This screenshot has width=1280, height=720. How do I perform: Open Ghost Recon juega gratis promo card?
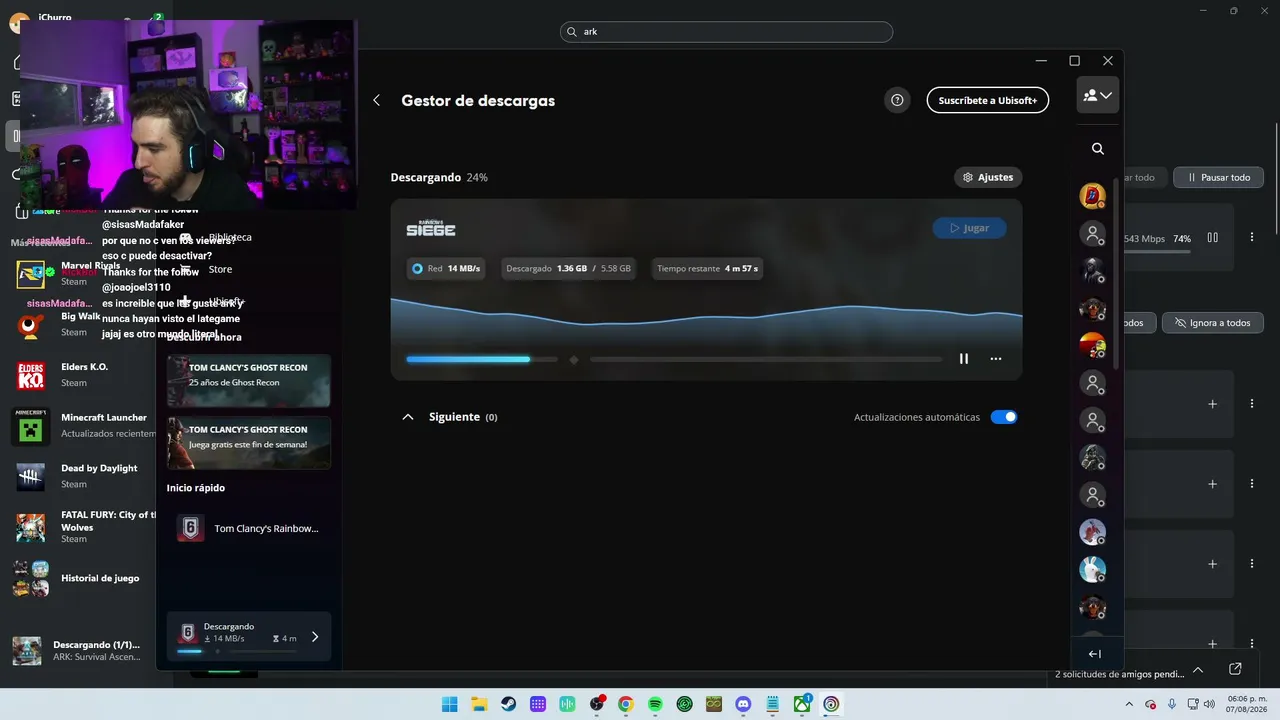click(x=248, y=443)
